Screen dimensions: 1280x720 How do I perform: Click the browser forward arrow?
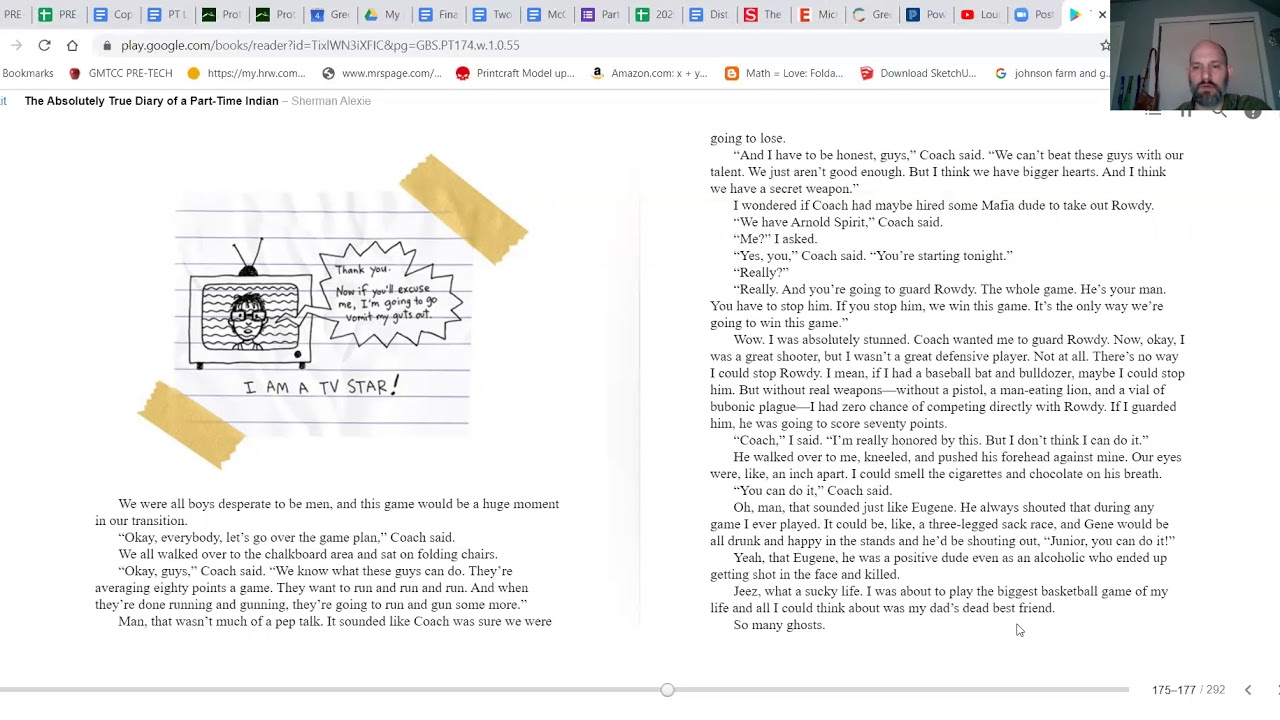pos(16,45)
